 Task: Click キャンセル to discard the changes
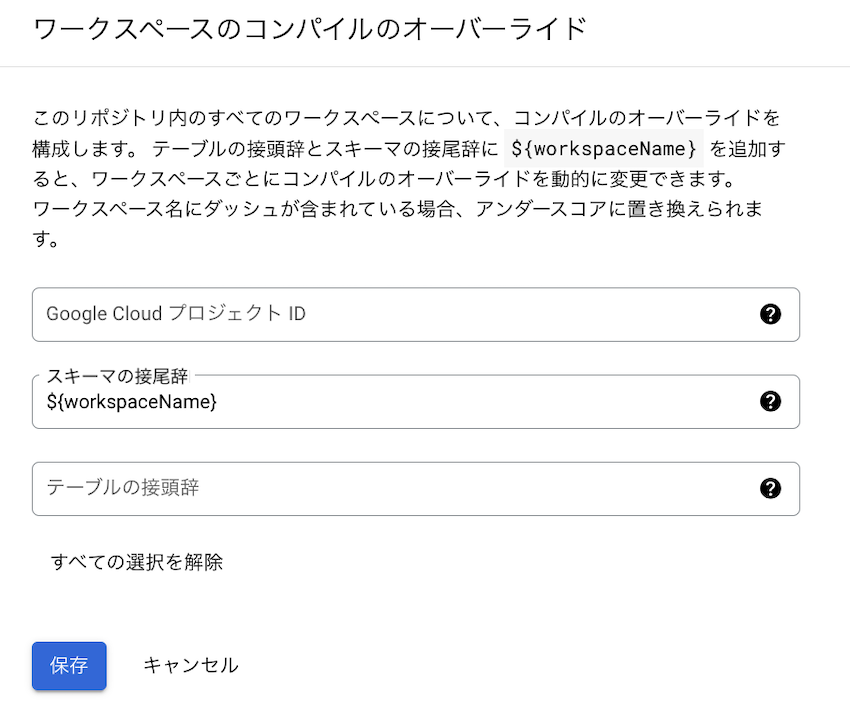pos(190,665)
